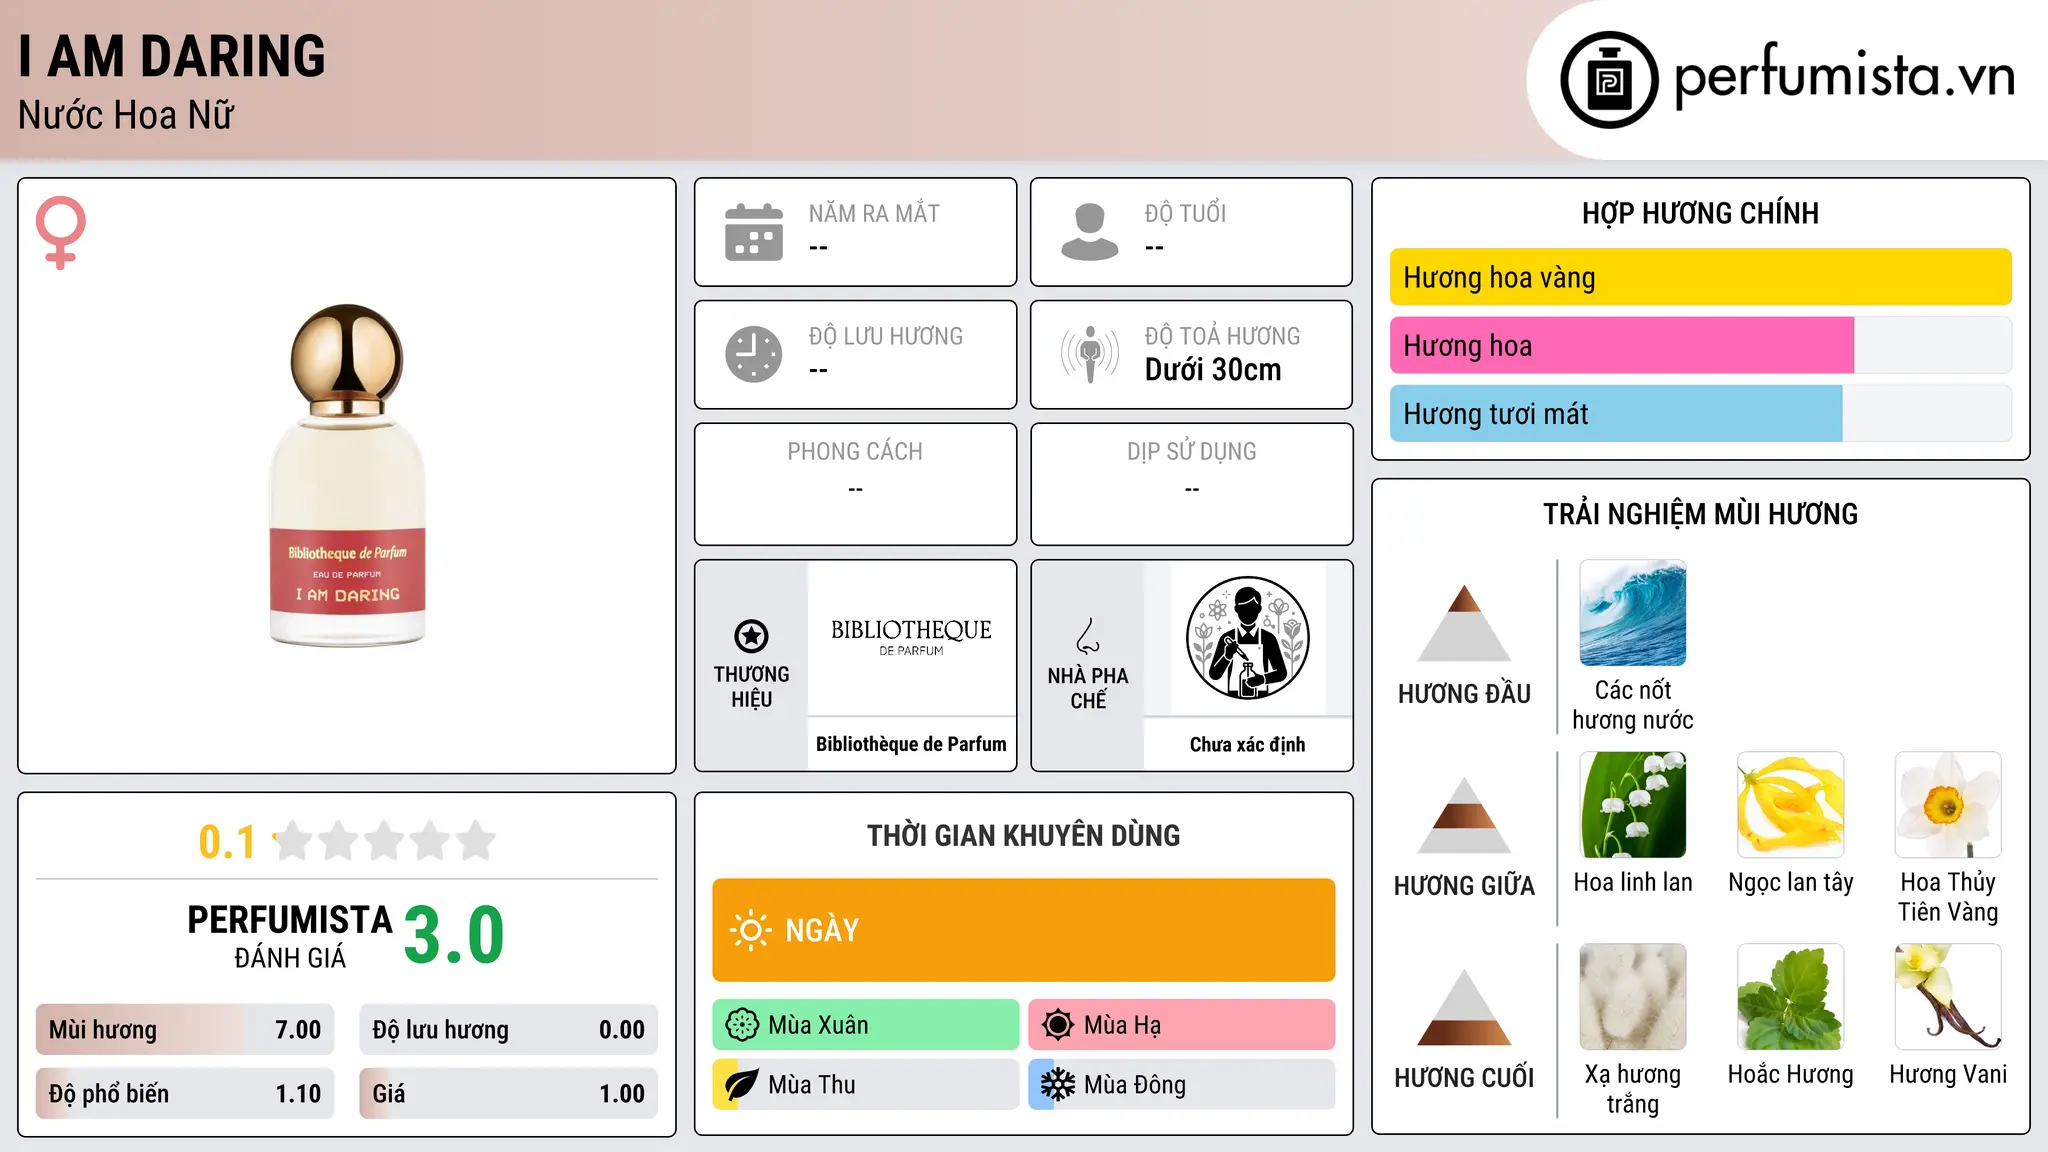Click the snowflake icon for Mùa Đông

click(1057, 1085)
